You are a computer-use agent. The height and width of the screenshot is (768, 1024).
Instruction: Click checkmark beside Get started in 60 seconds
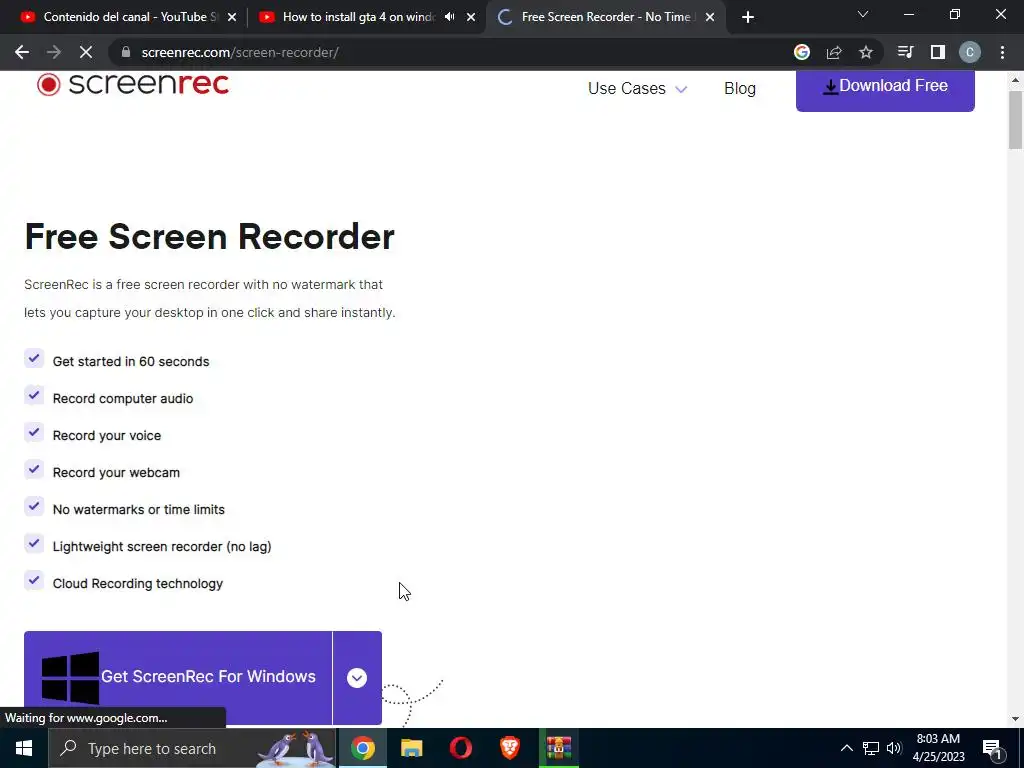click(x=34, y=359)
